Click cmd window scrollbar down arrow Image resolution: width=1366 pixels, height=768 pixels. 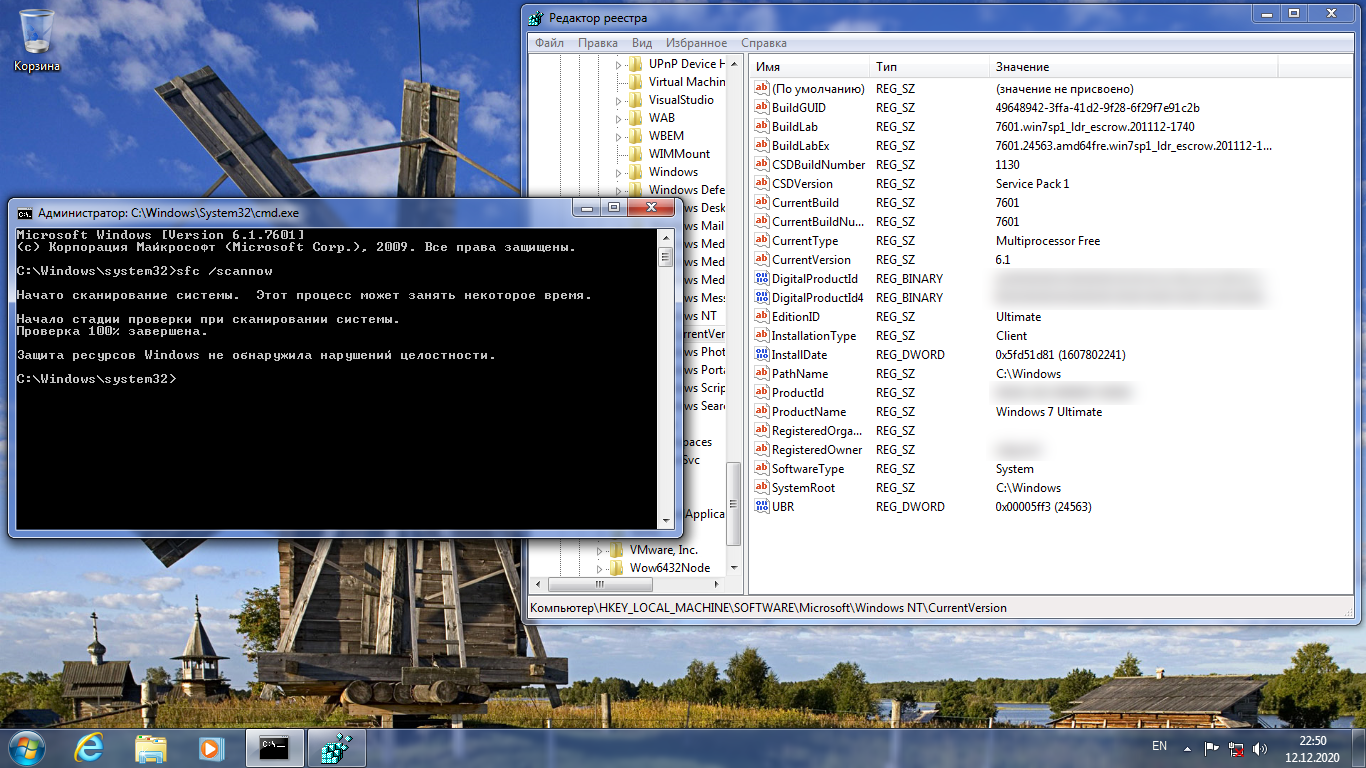[666, 521]
